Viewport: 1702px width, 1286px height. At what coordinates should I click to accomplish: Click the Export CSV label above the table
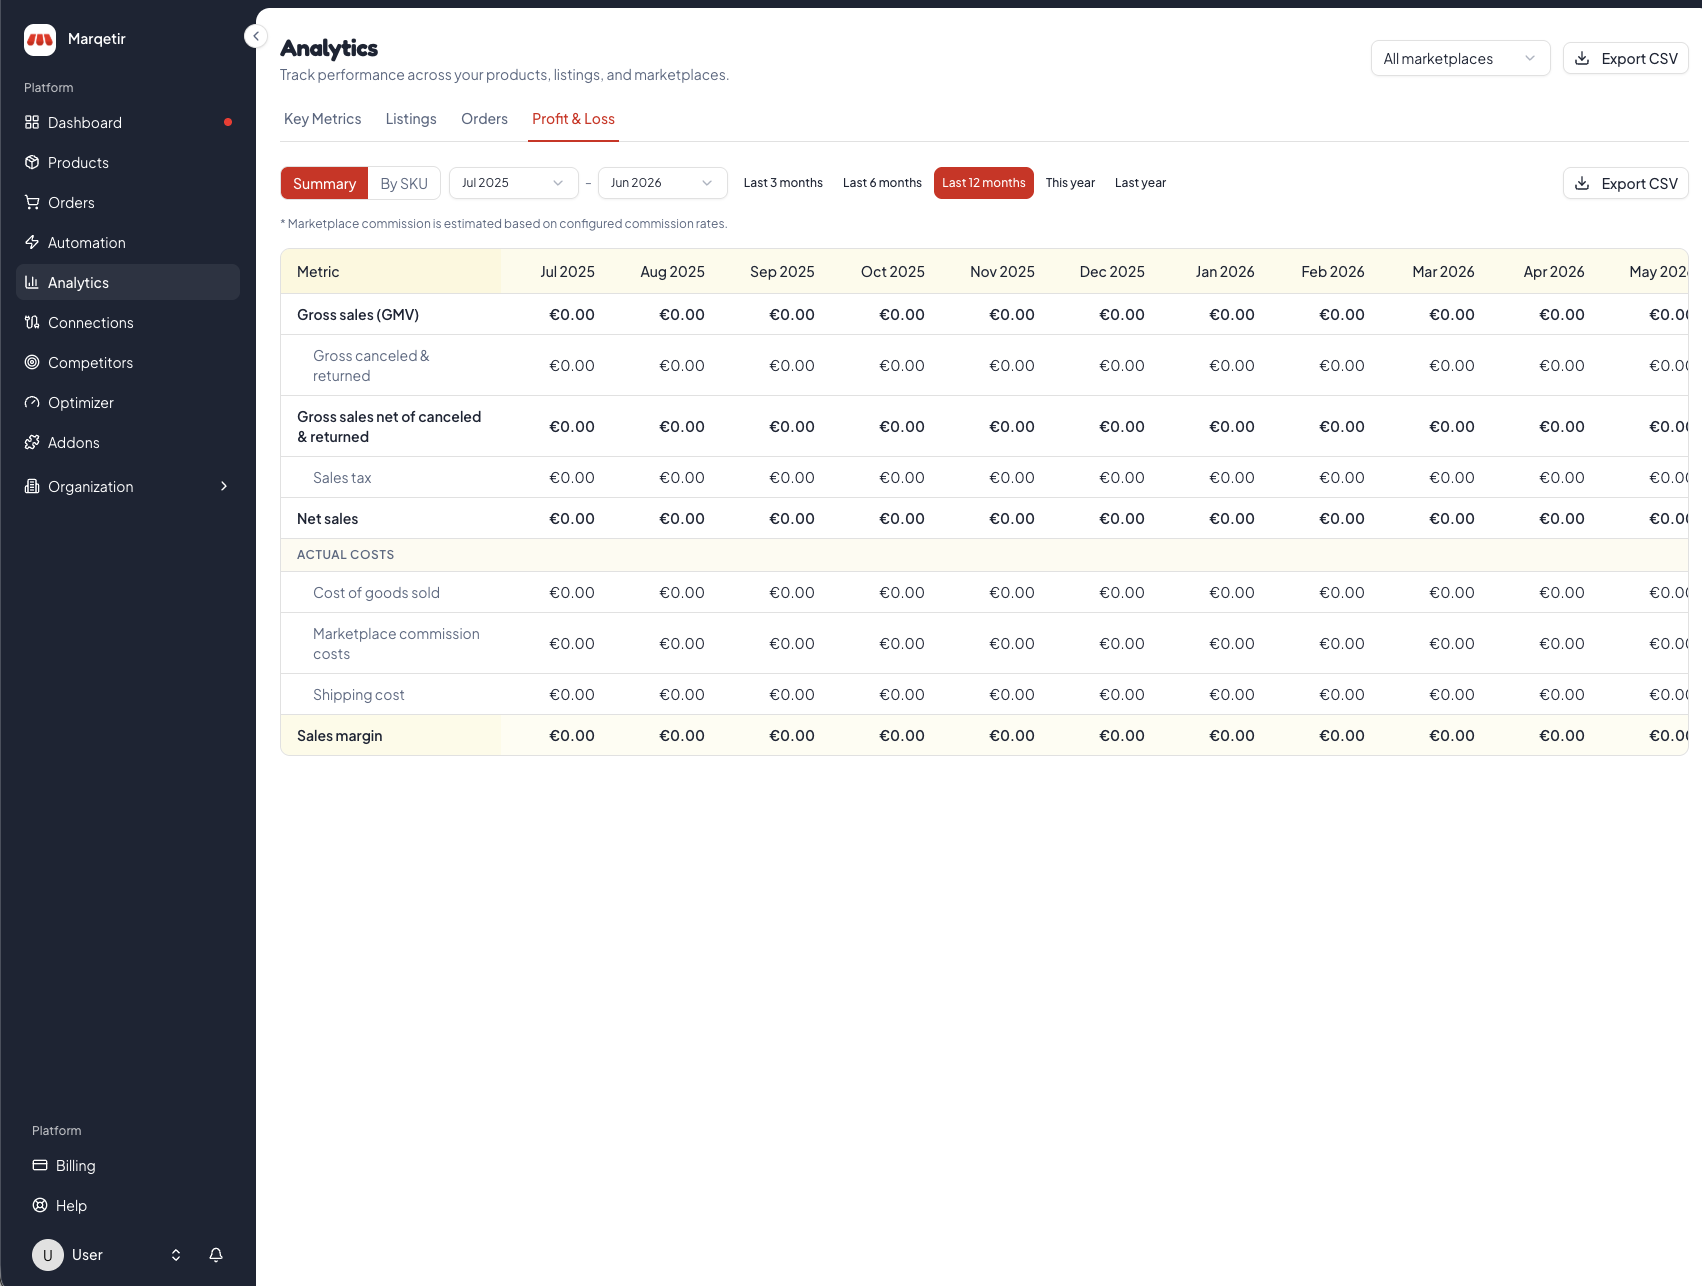coord(1639,184)
